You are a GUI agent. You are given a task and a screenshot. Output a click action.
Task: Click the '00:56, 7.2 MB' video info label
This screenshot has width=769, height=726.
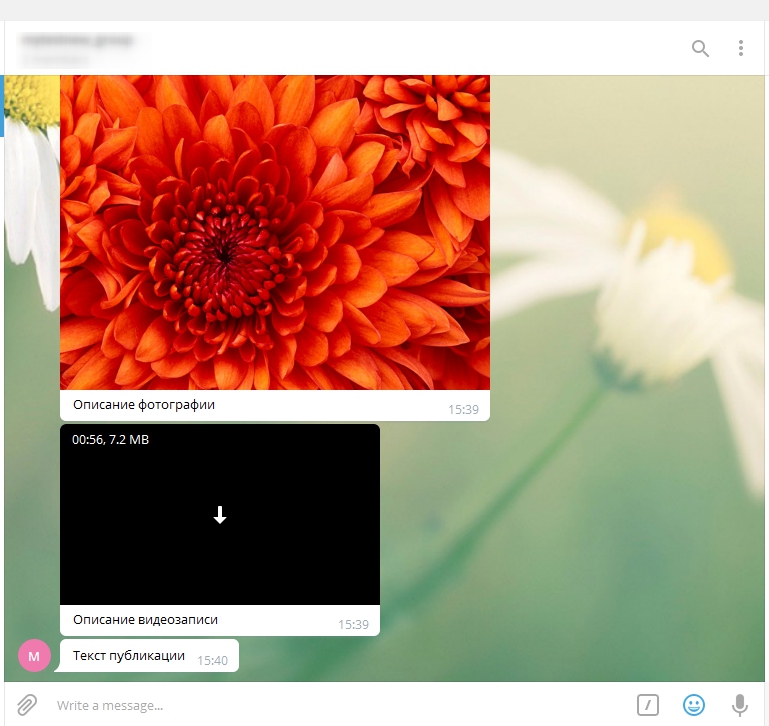pyautogui.click(x=110, y=440)
